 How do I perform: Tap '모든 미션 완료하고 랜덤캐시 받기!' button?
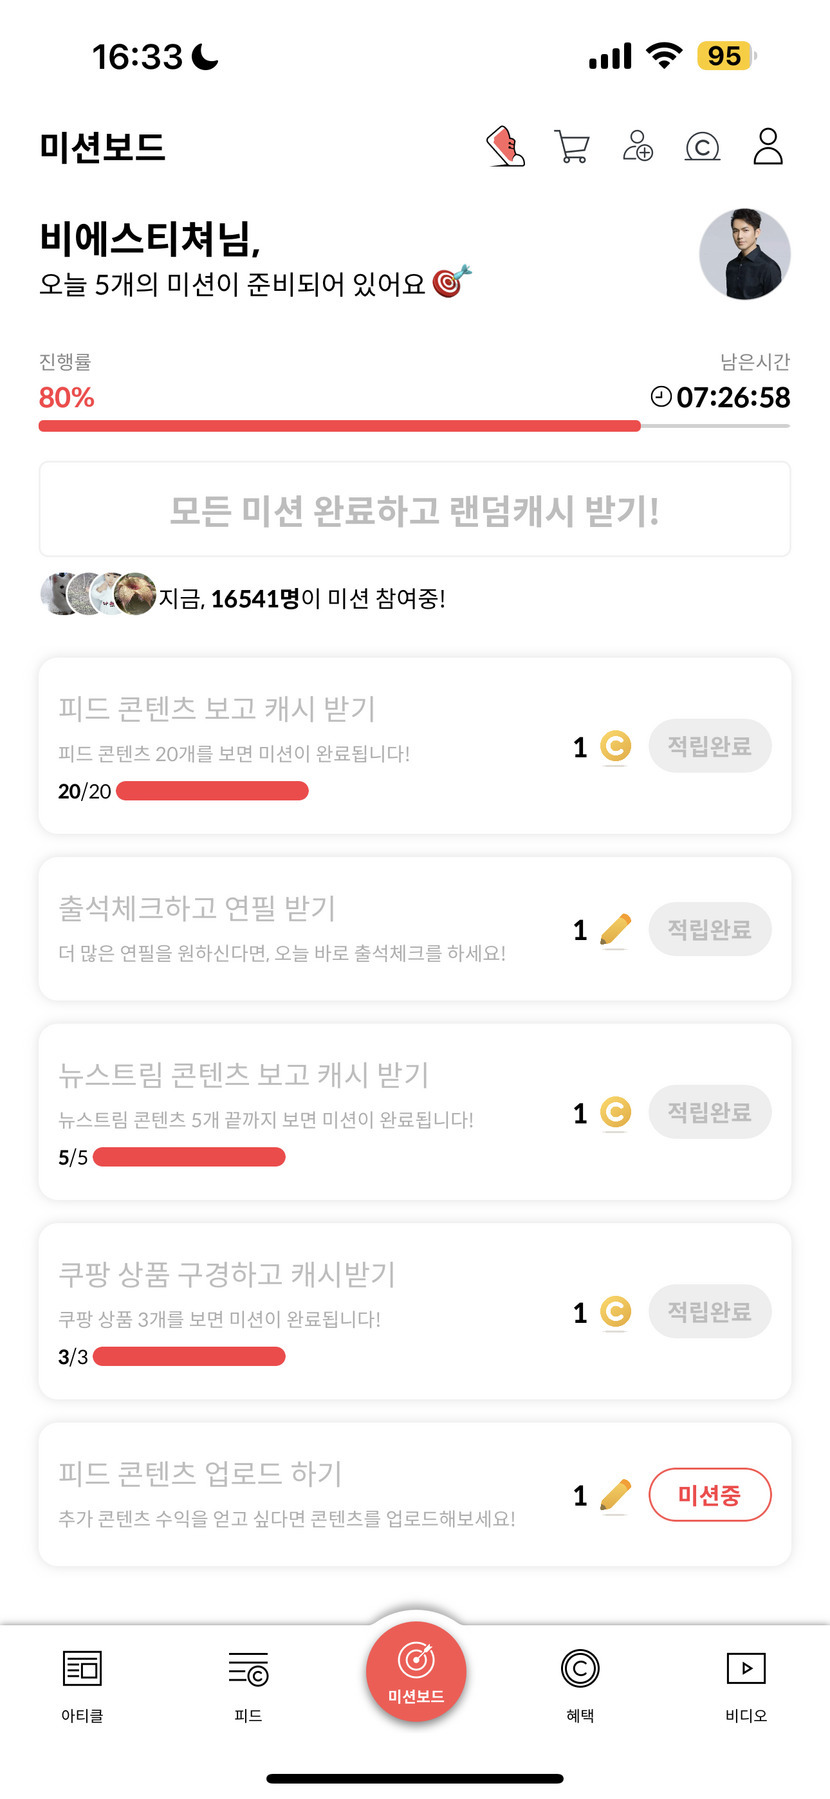[x=414, y=510]
